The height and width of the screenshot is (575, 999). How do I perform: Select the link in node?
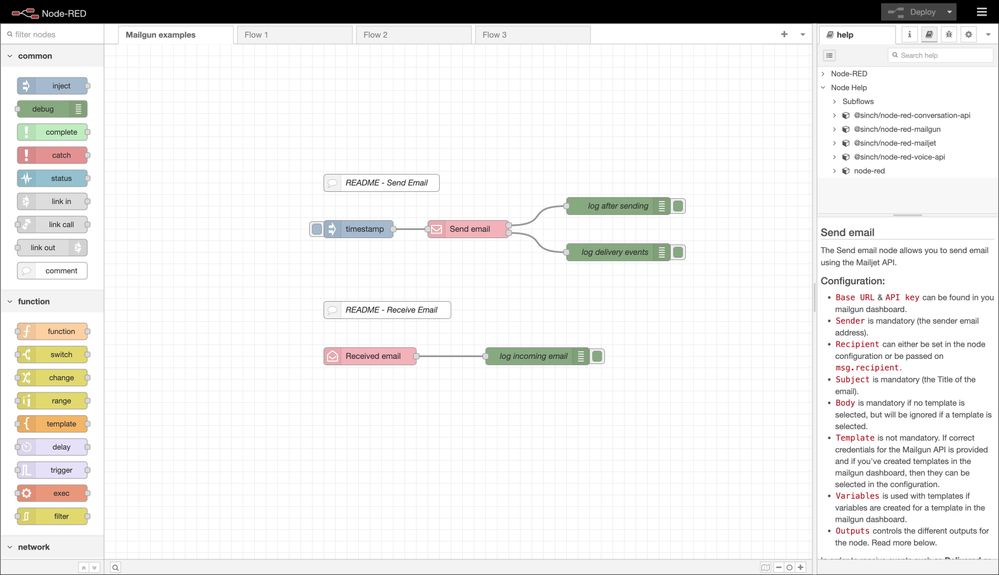(x=53, y=201)
